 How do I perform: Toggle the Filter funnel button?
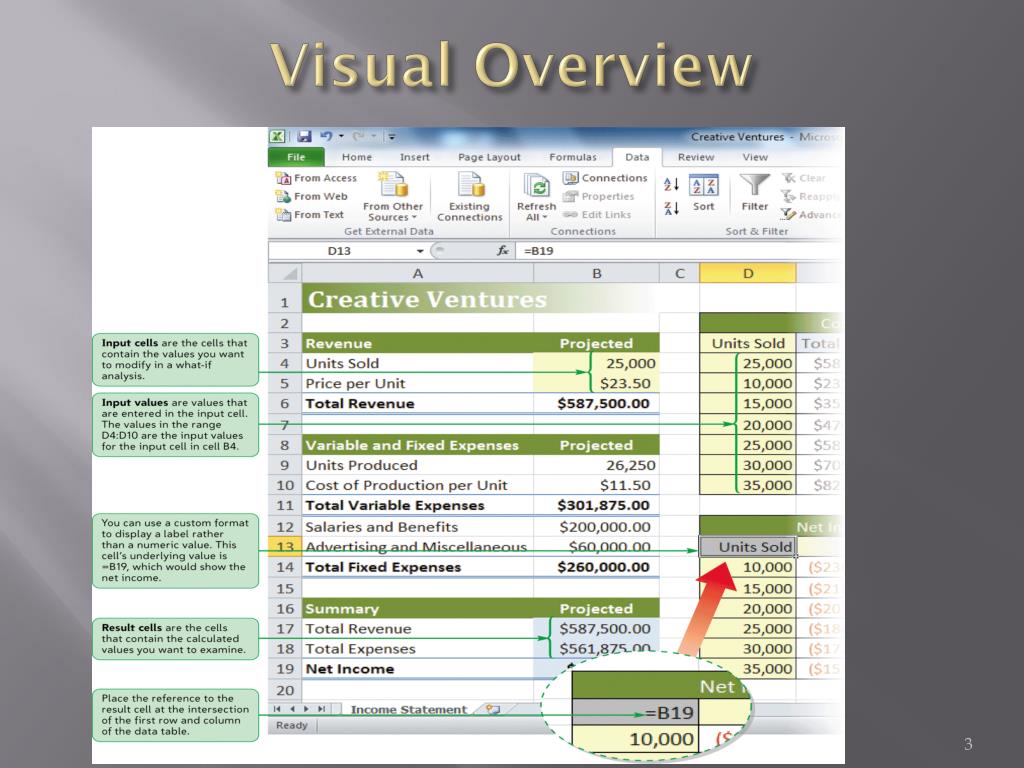click(x=754, y=193)
